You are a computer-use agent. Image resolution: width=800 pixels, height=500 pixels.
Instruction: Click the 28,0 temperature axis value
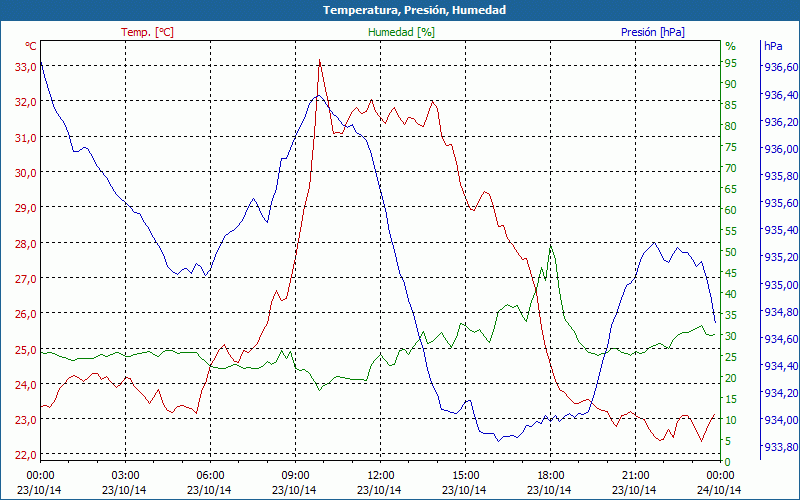[x=26, y=244]
